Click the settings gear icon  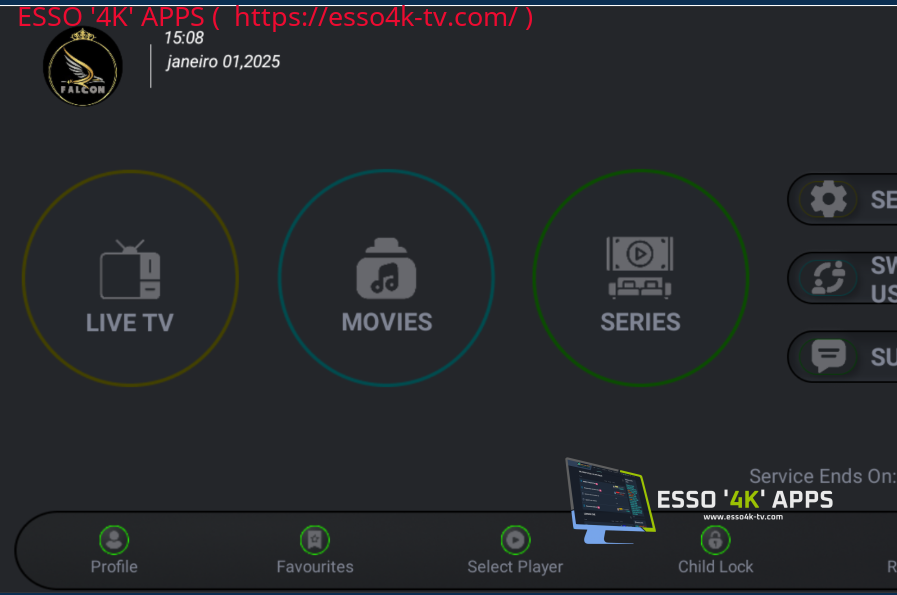pyautogui.click(x=828, y=199)
